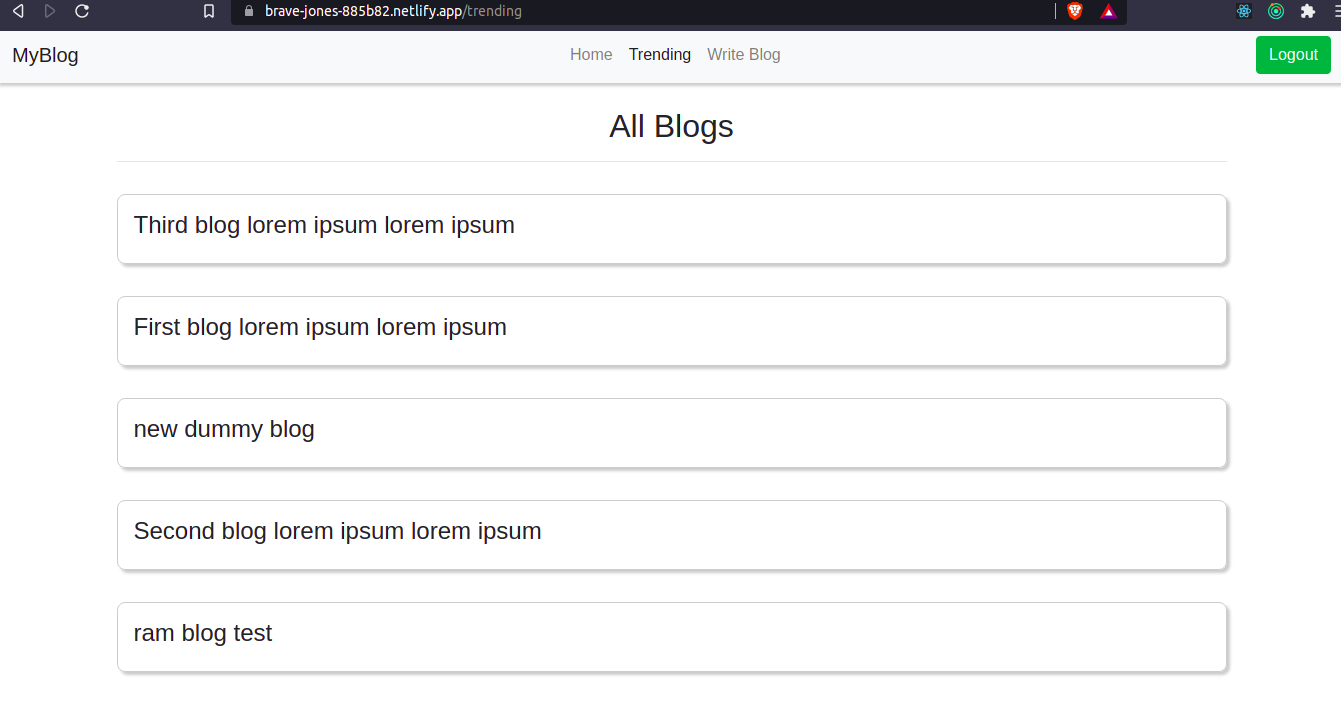Click the green Logout button
The width and height of the screenshot is (1341, 703).
tap(1293, 55)
